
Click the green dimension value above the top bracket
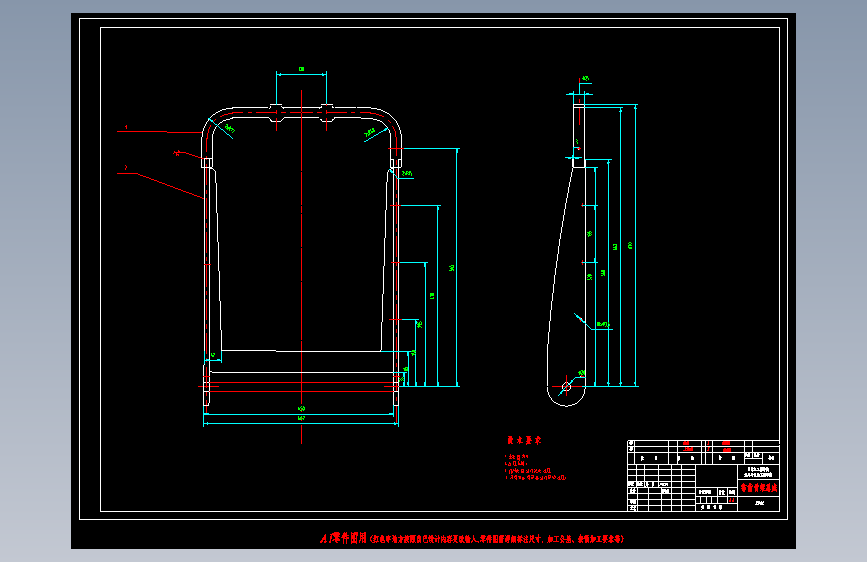(x=301, y=69)
